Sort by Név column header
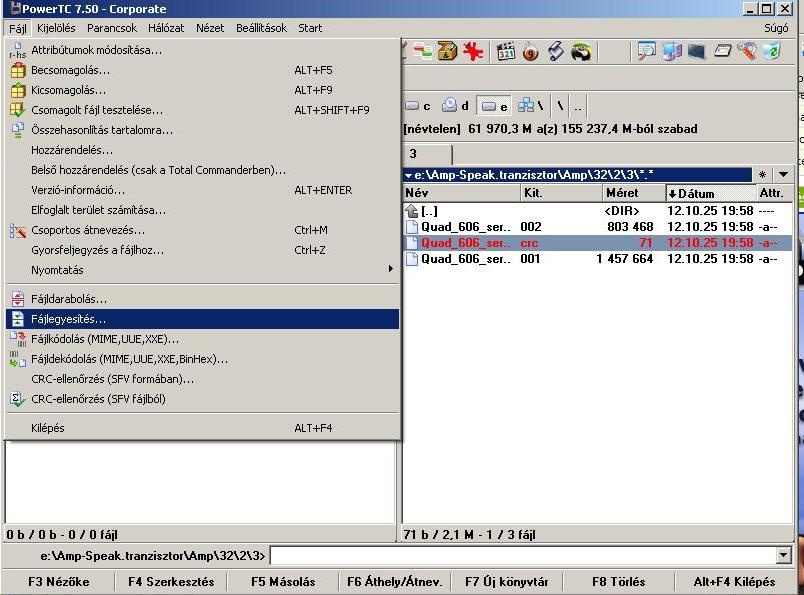This screenshot has width=804, height=595. click(461, 193)
